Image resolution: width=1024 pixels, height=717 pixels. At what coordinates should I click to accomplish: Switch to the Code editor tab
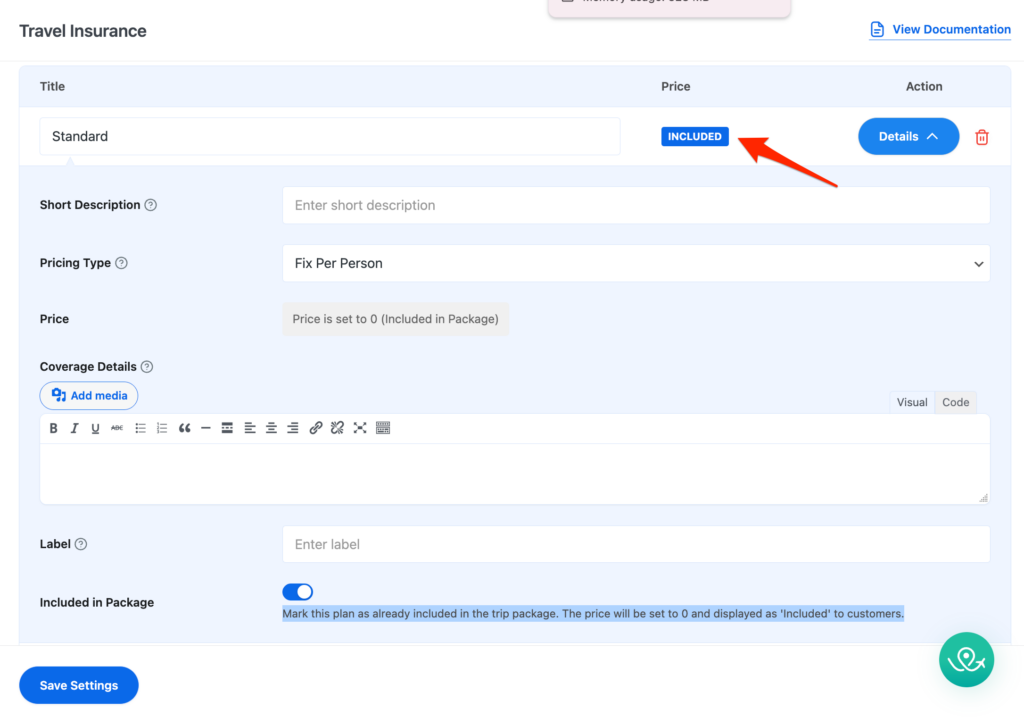[x=955, y=402]
